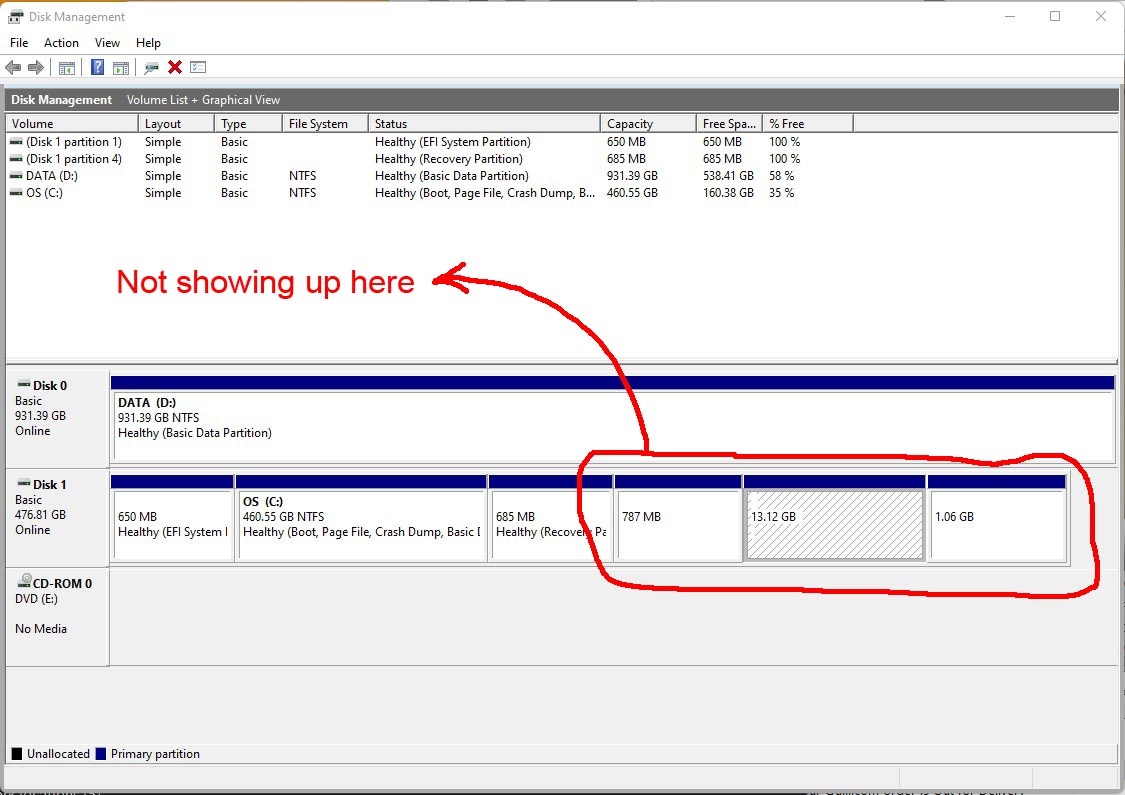Open the Help menu
This screenshot has width=1125, height=795.
pos(149,43)
